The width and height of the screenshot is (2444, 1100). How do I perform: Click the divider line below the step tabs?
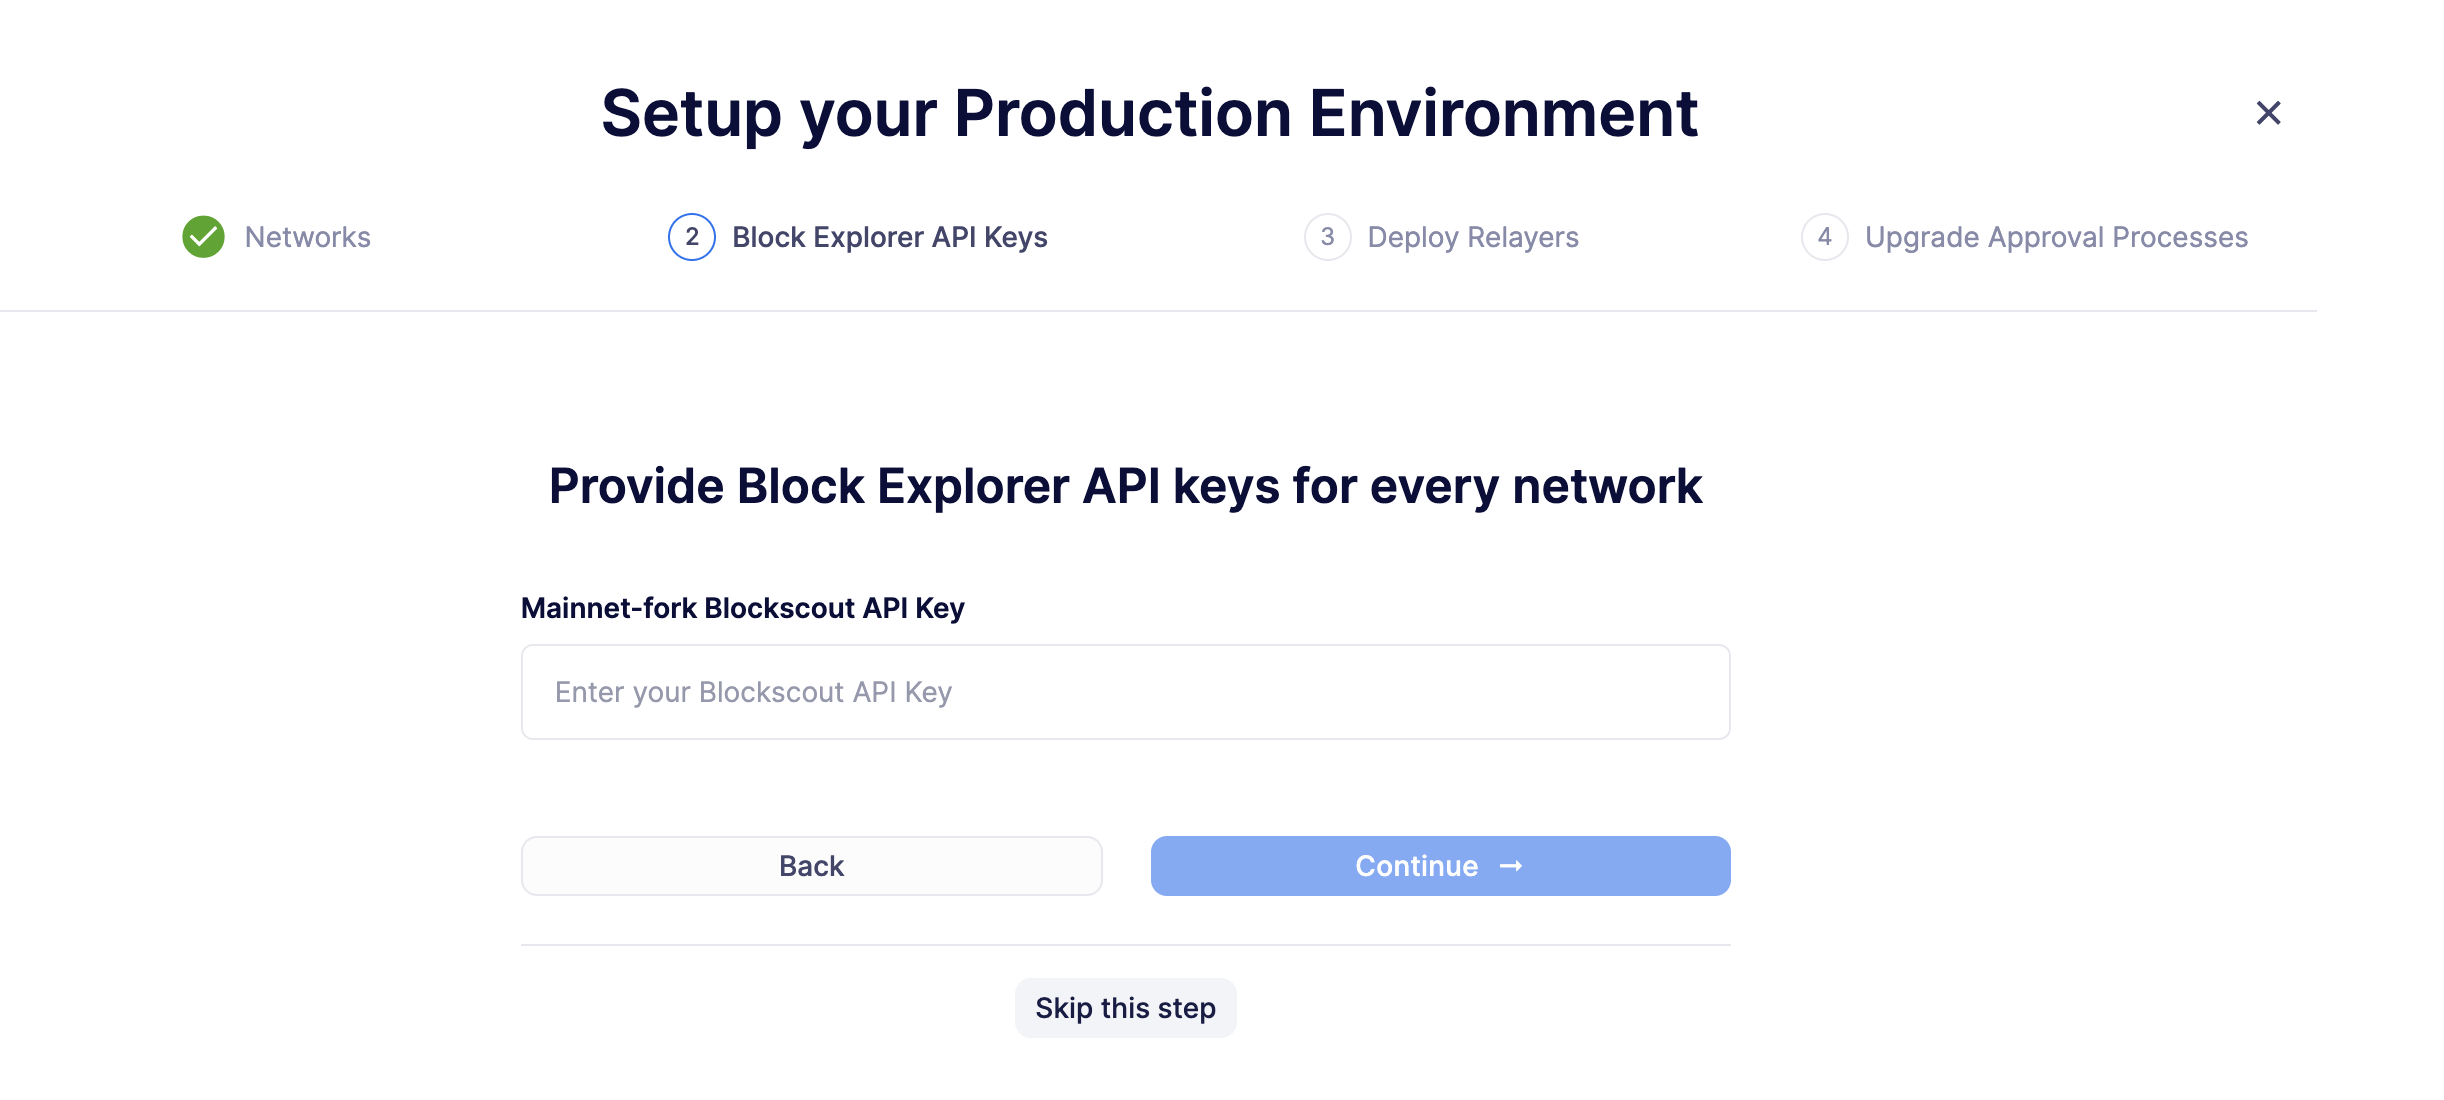(x=1158, y=311)
